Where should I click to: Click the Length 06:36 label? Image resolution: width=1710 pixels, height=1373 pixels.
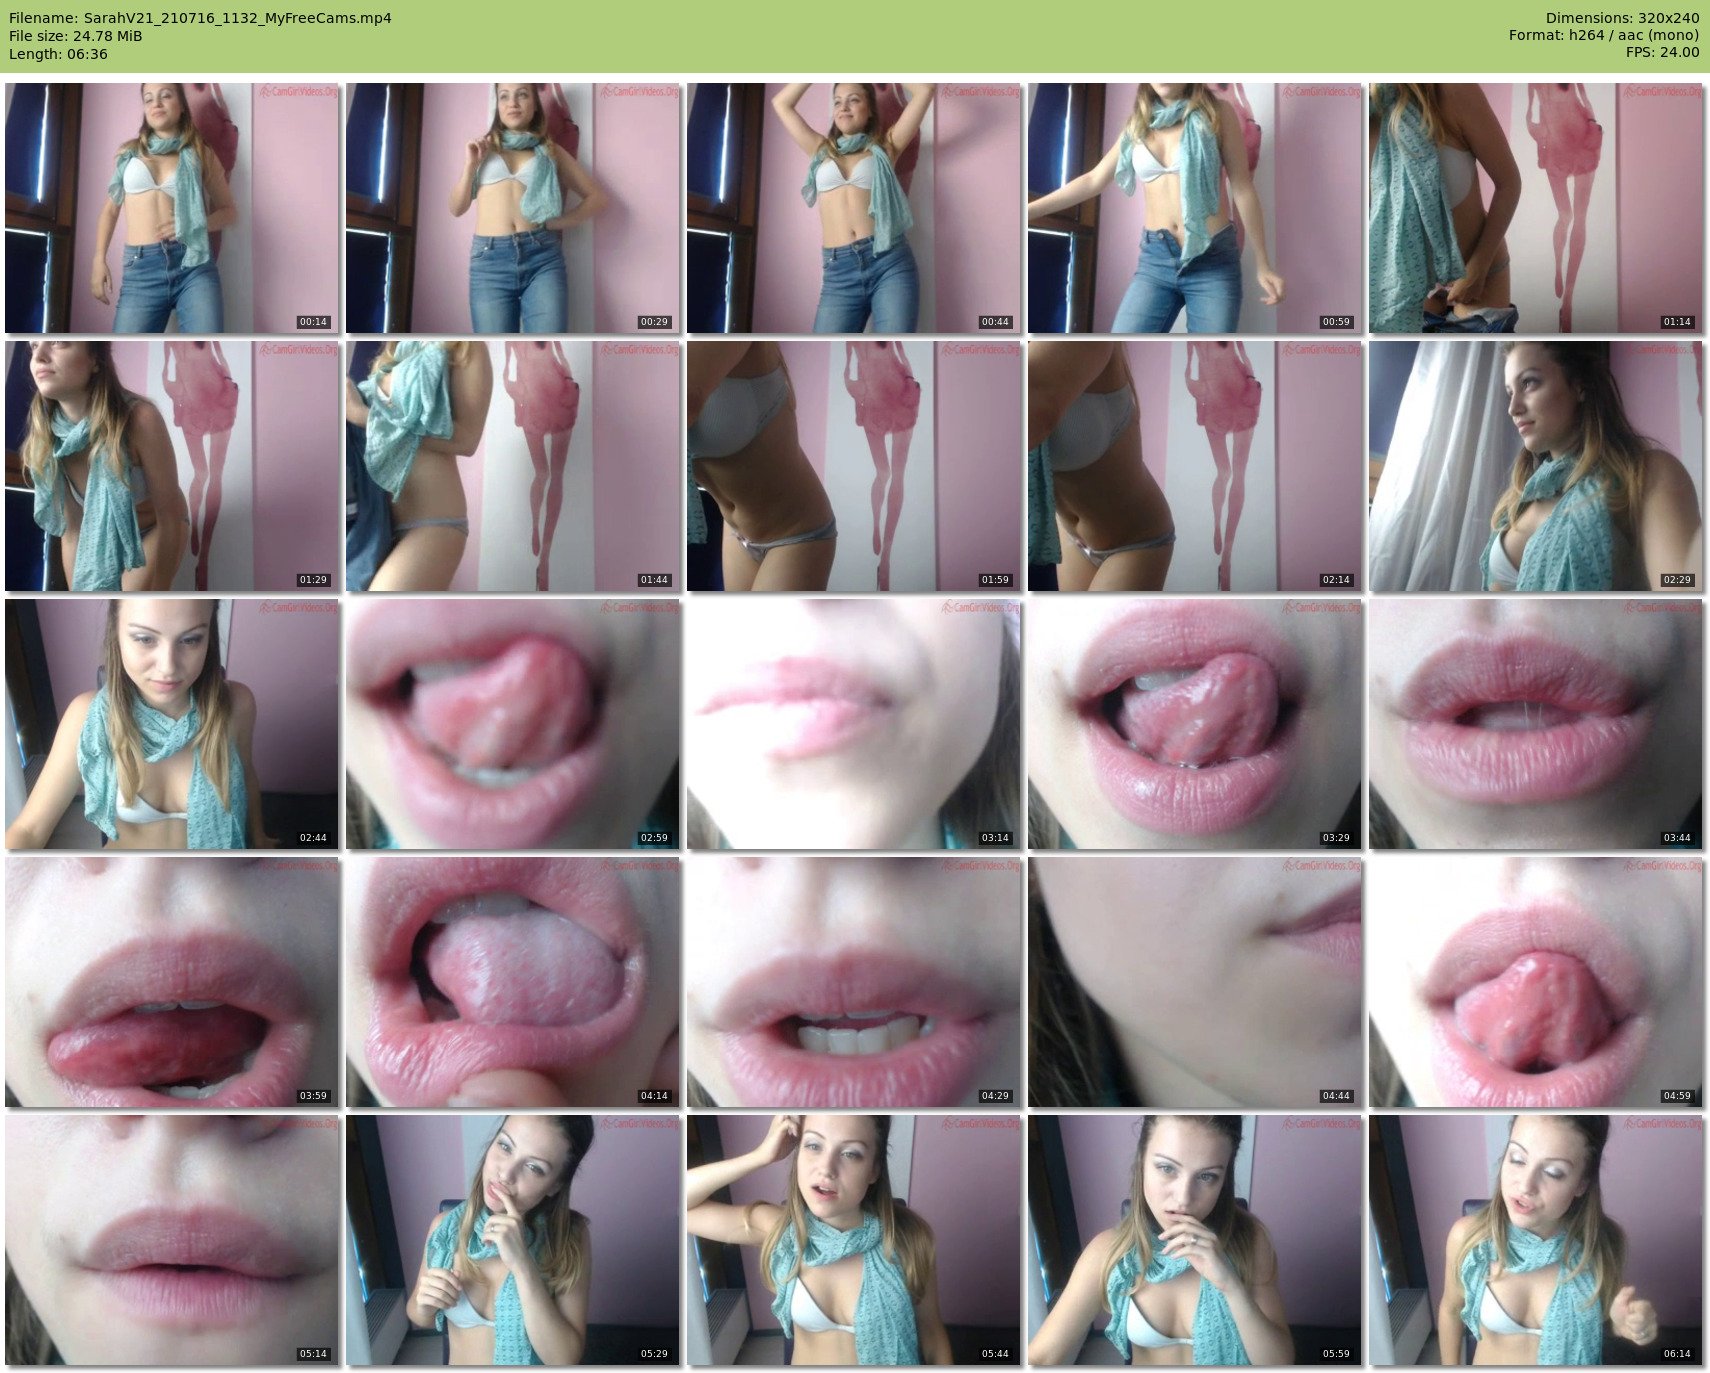[58, 54]
